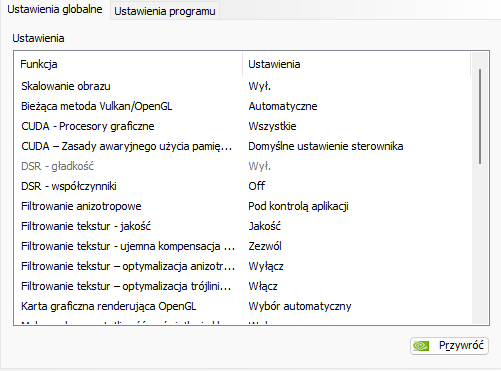Viewport: 501px width, 371px height.
Task: Click the Zezwól setting value
Action: coord(265,246)
